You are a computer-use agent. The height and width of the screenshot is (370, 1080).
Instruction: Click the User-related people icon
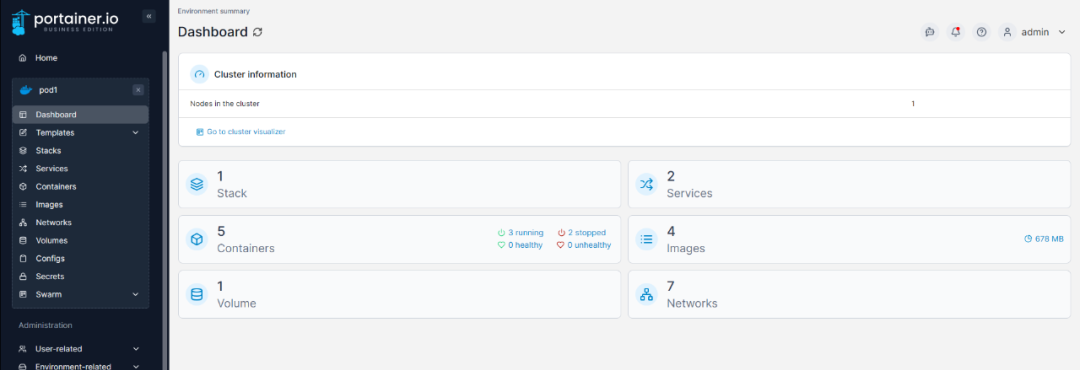point(23,349)
